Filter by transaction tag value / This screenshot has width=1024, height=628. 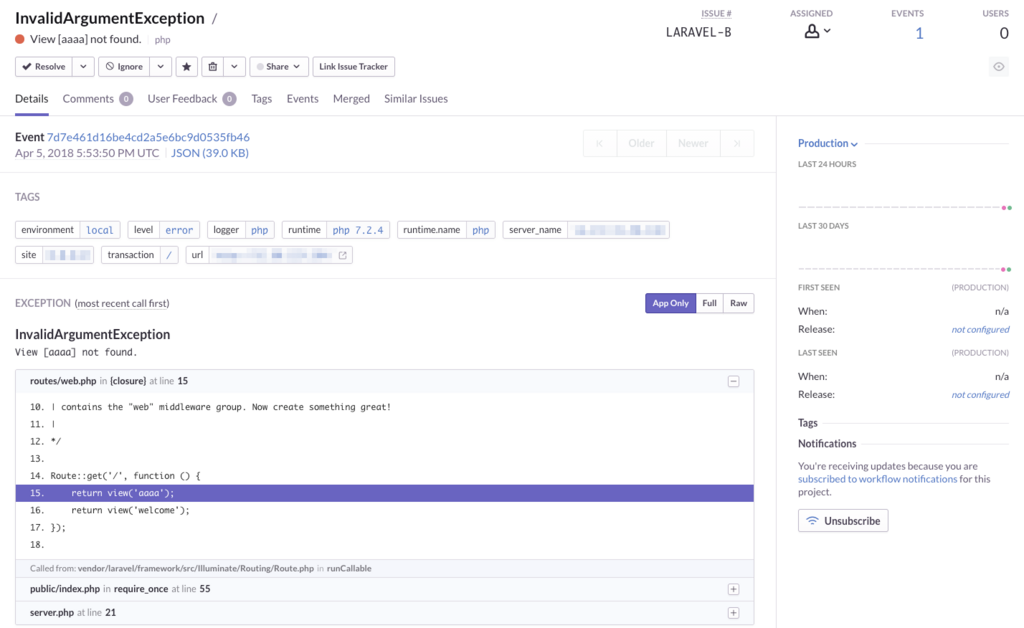[168, 255]
